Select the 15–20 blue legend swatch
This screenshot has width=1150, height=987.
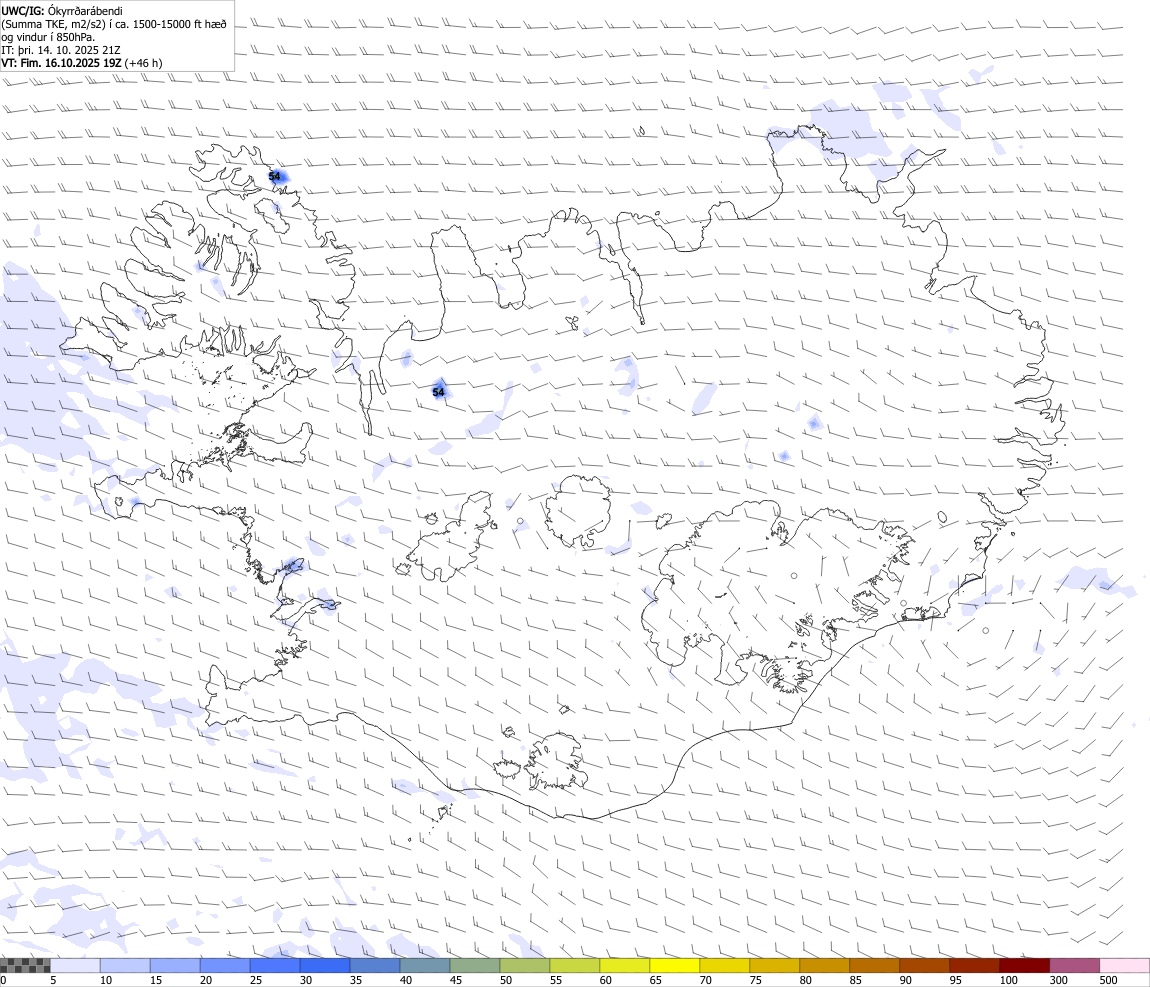point(175,965)
